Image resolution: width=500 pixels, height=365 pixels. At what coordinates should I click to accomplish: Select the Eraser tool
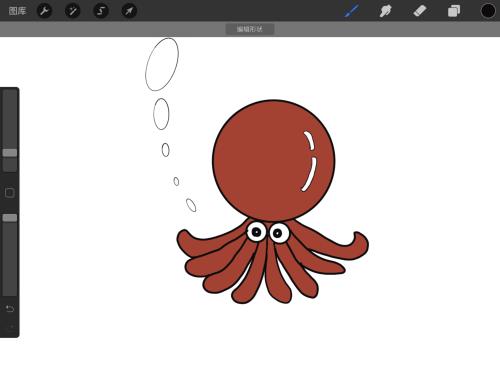tap(420, 11)
